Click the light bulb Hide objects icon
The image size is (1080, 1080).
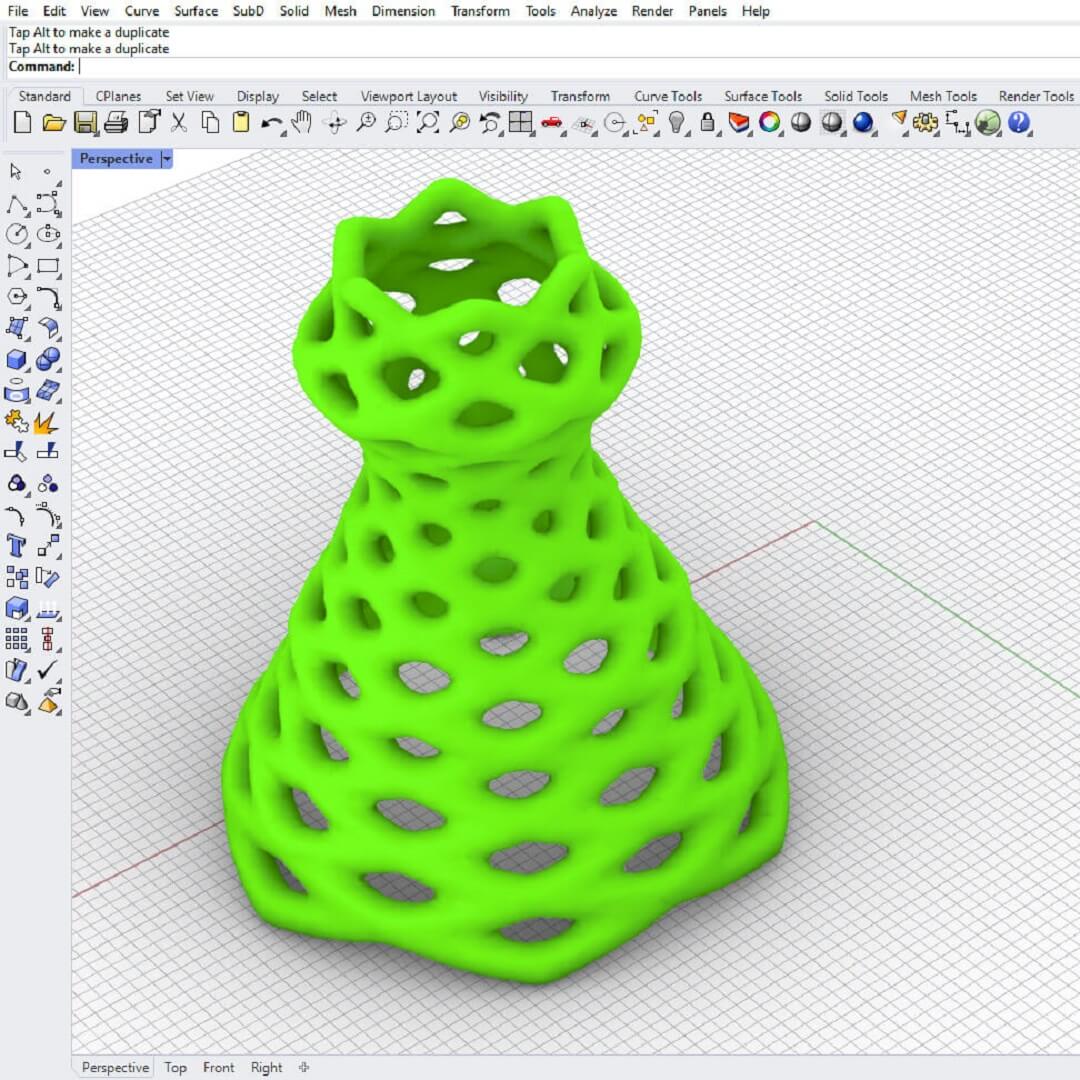point(677,123)
